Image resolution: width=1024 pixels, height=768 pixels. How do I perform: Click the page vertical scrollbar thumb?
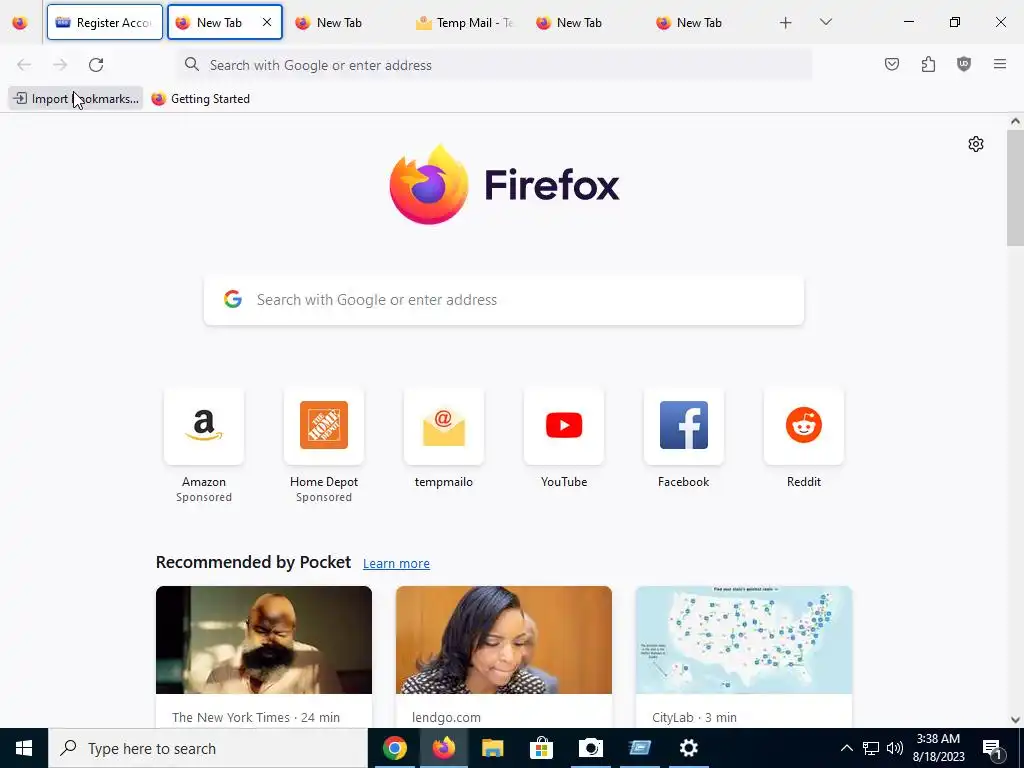tap(1015, 188)
